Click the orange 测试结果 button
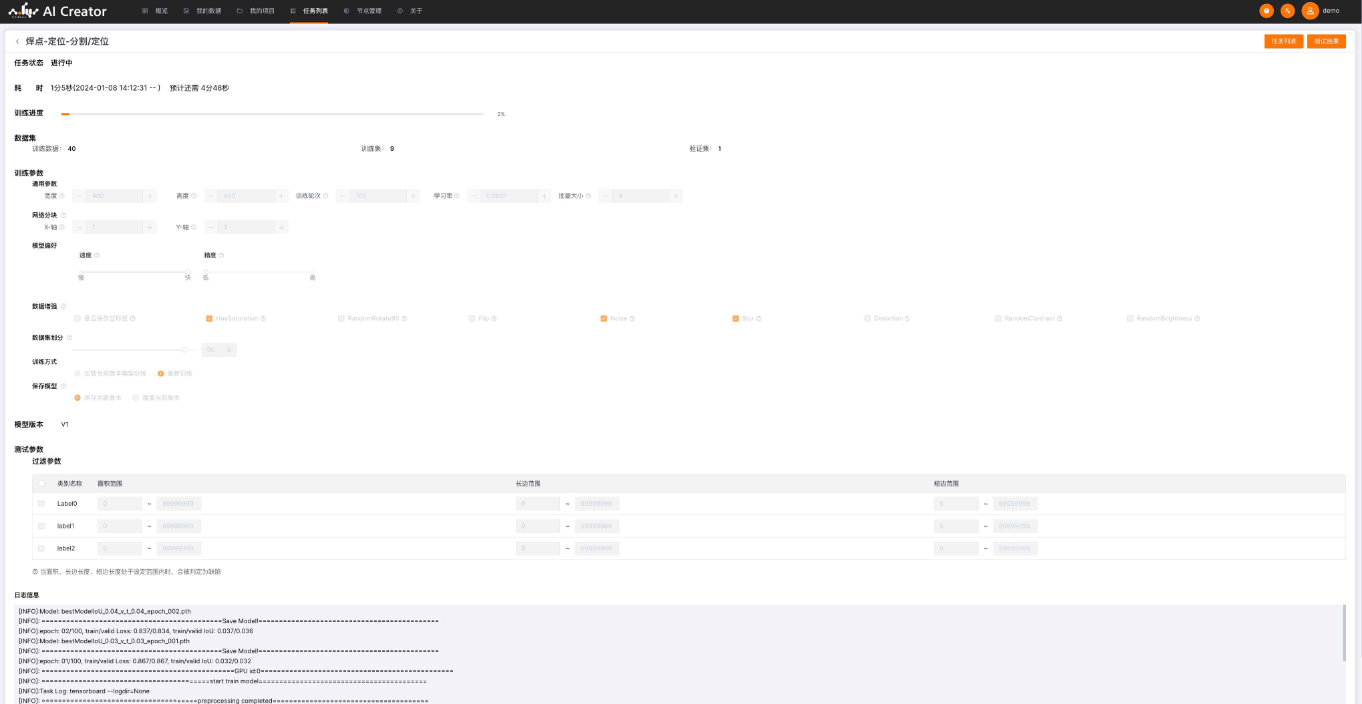 pos(1326,41)
